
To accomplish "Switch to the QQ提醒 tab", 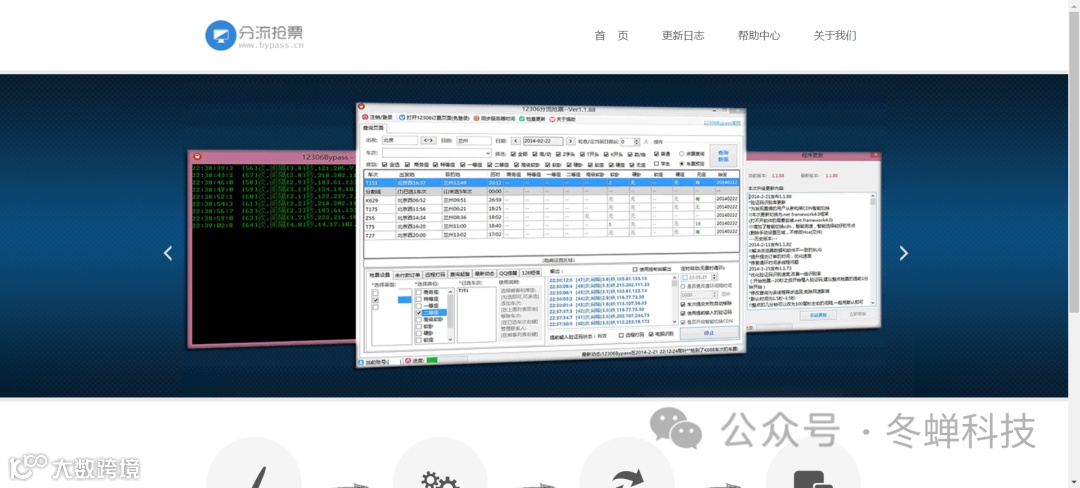I will pyautogui.click(x=508, y=273).
